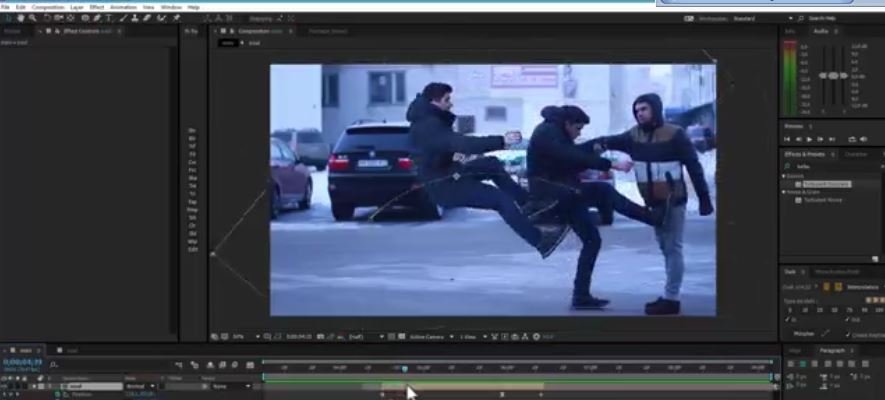Select the Type tool
This screenshot has height=400, width=885.
(x=109, y=18)
